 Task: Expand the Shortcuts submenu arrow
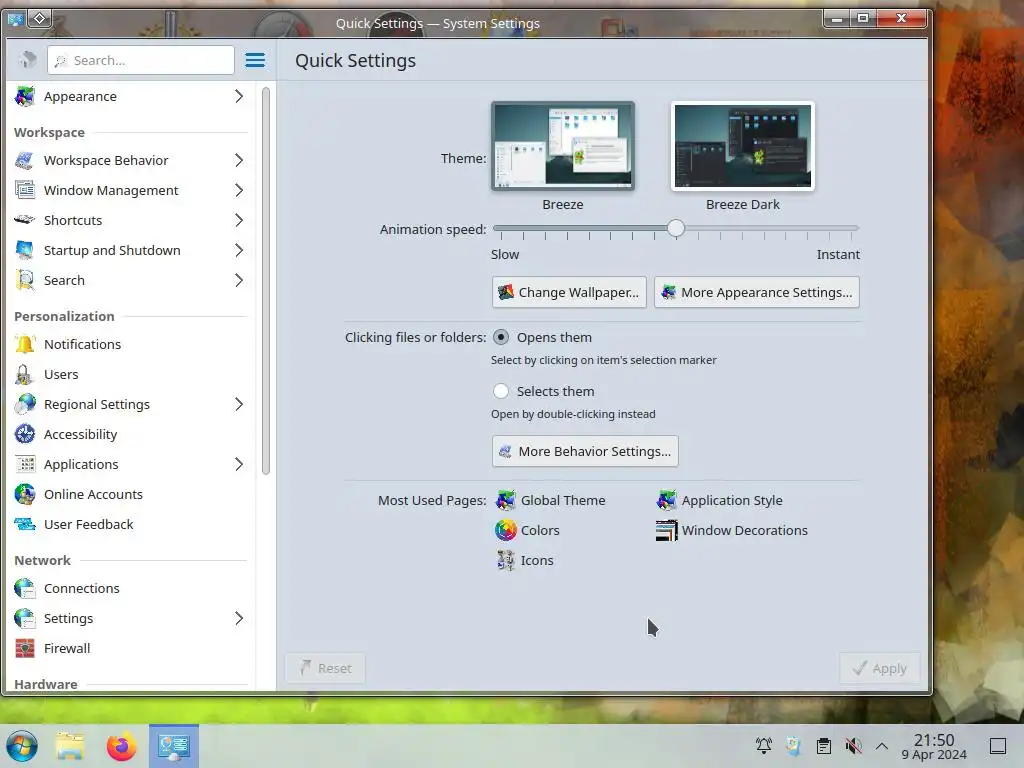click(239, 220)
